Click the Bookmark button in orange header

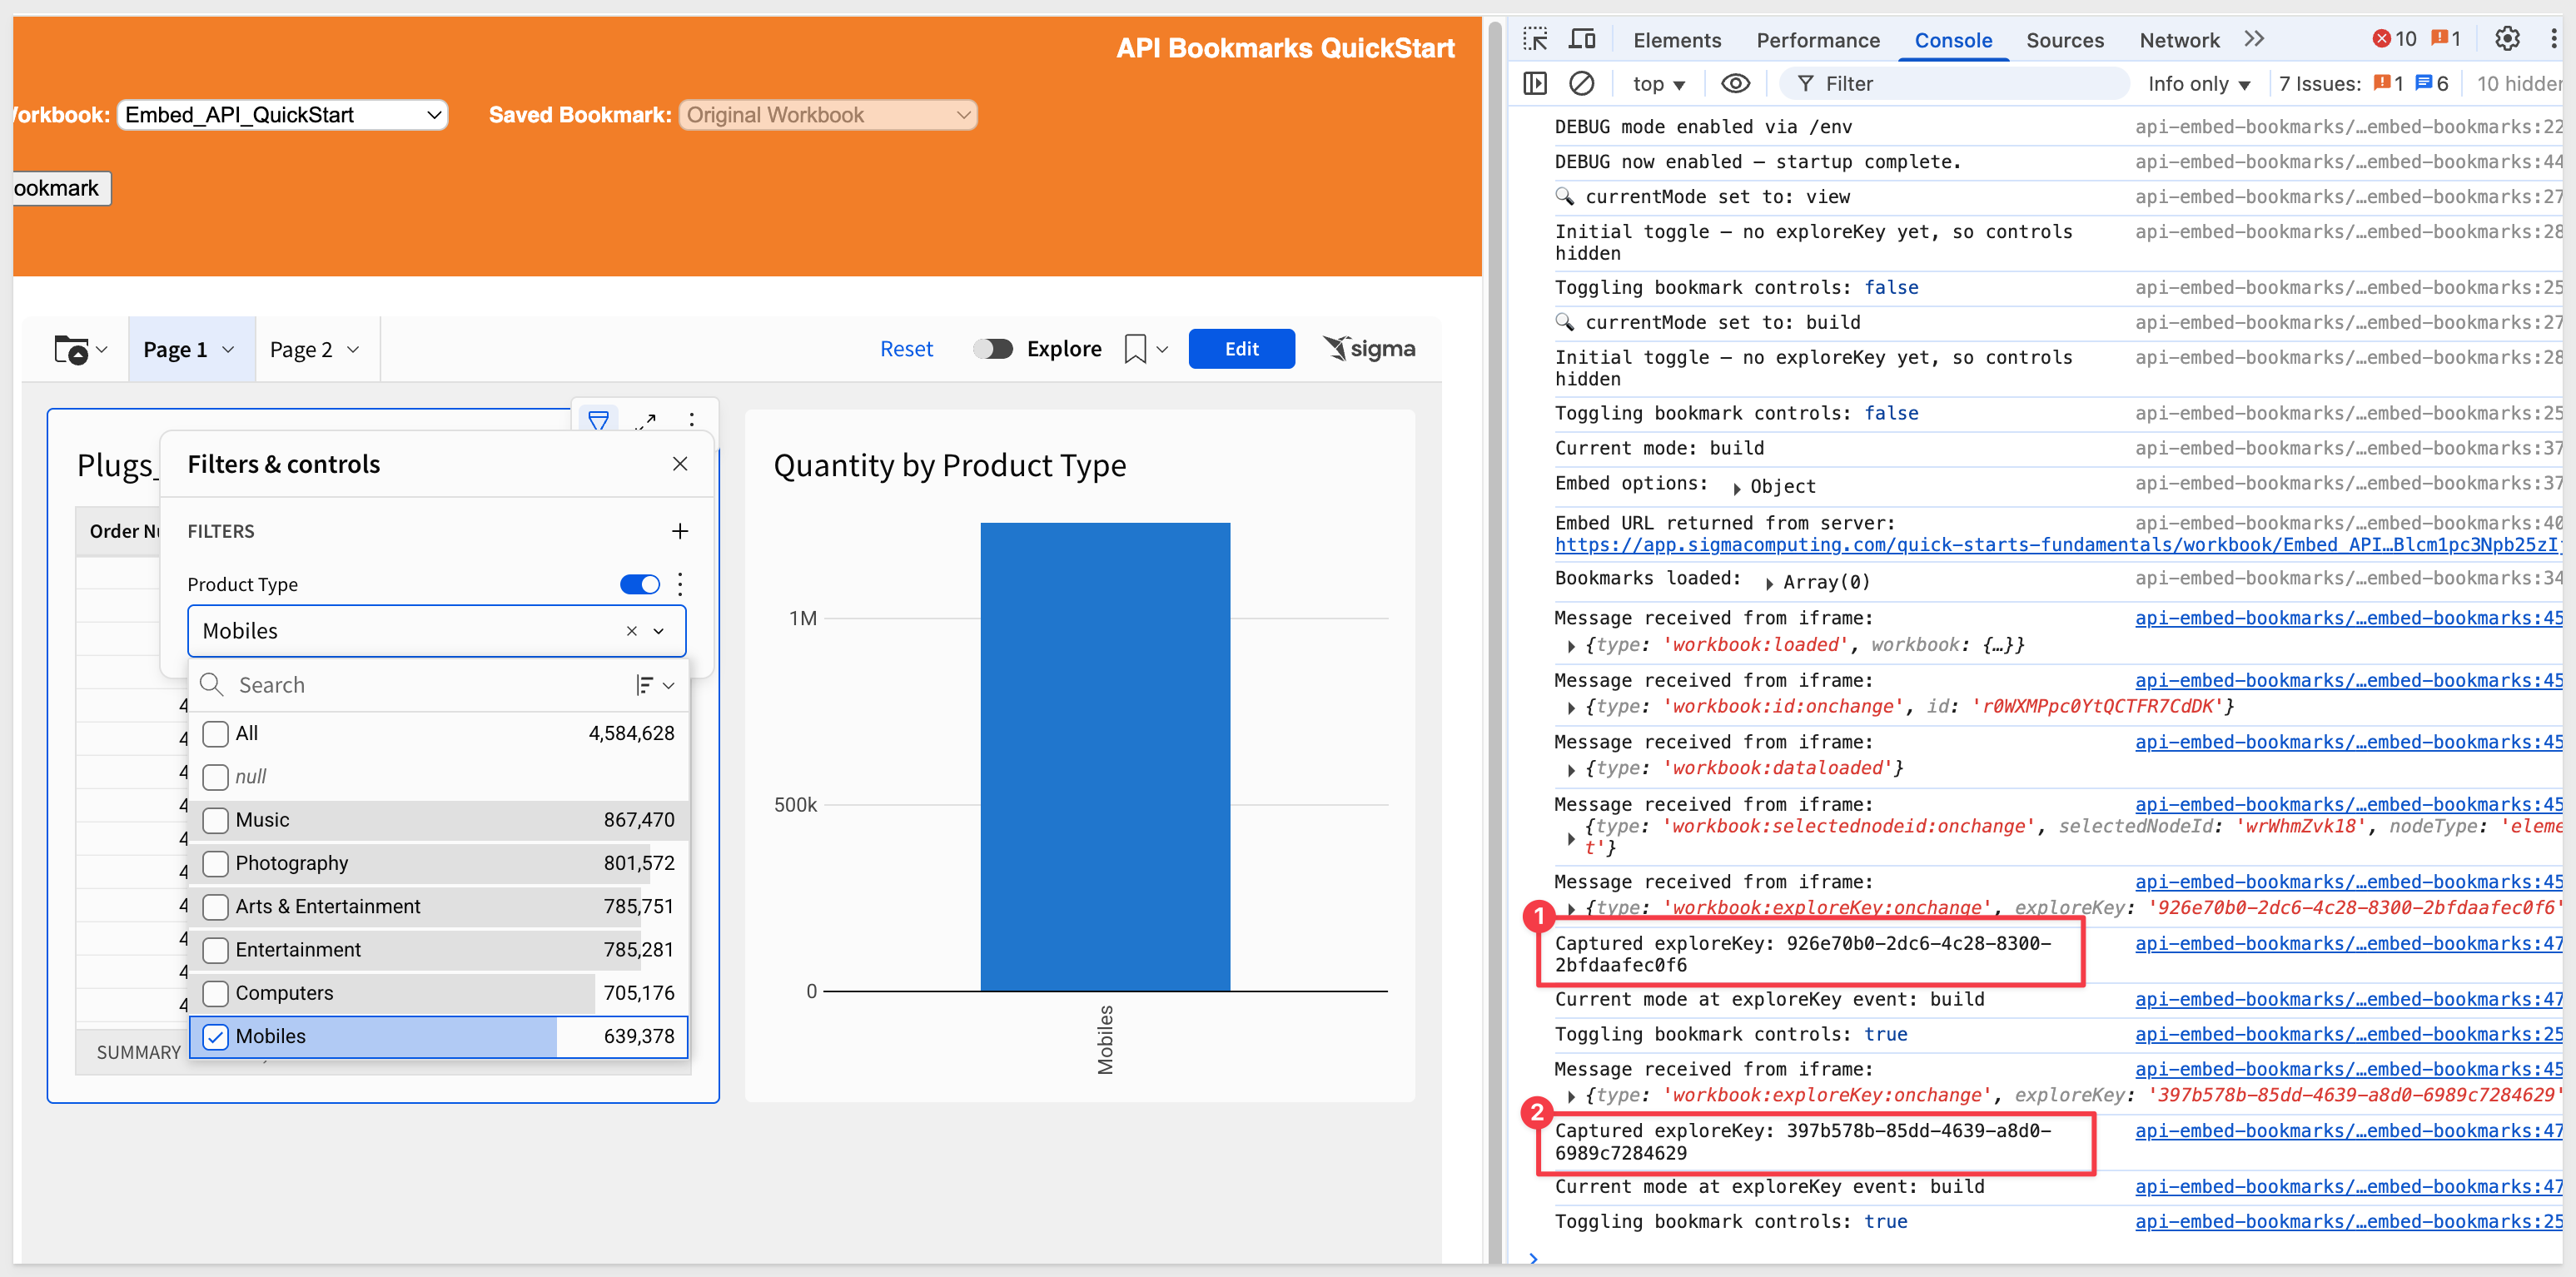(60, 188)
